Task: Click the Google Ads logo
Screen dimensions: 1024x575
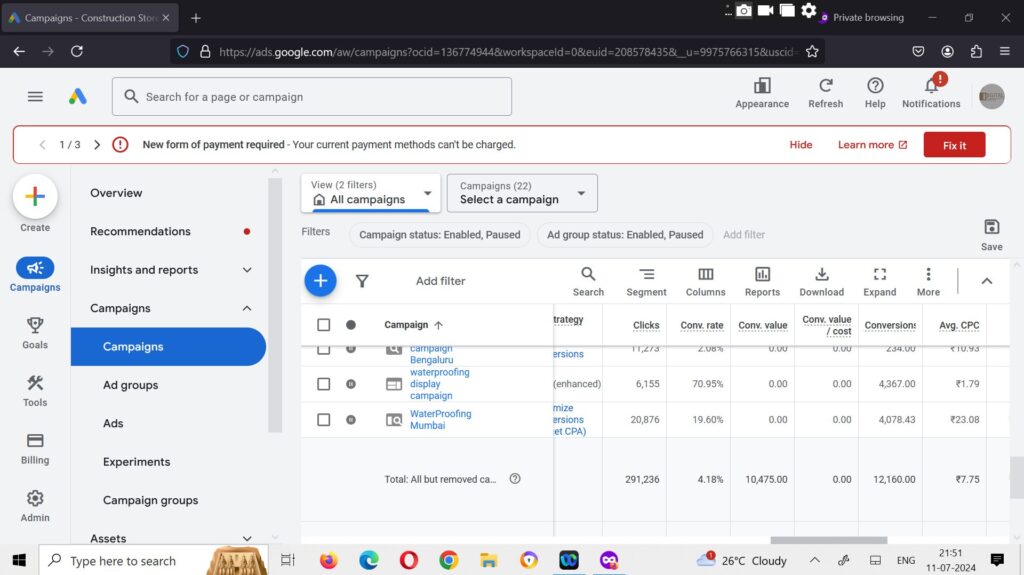Action: pos(78,97)
